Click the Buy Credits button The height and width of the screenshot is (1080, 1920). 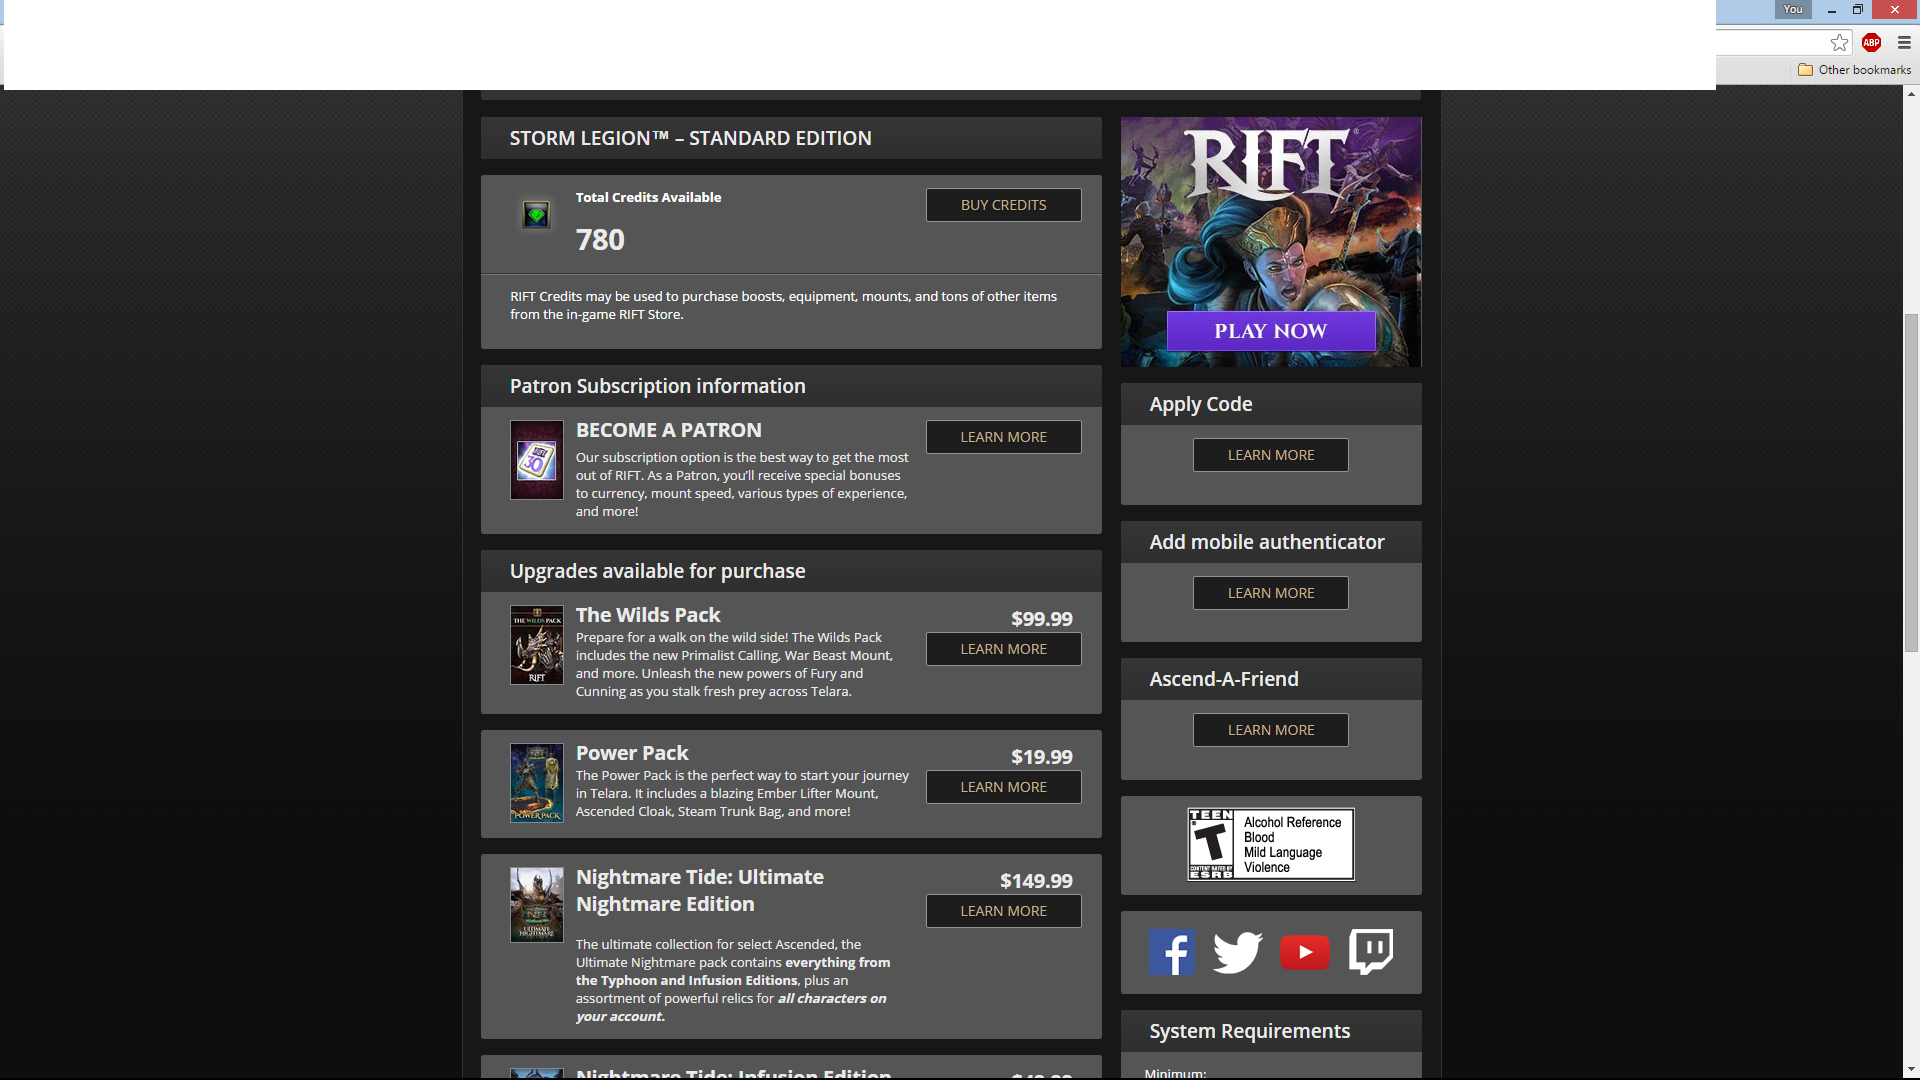[1004, 205]
